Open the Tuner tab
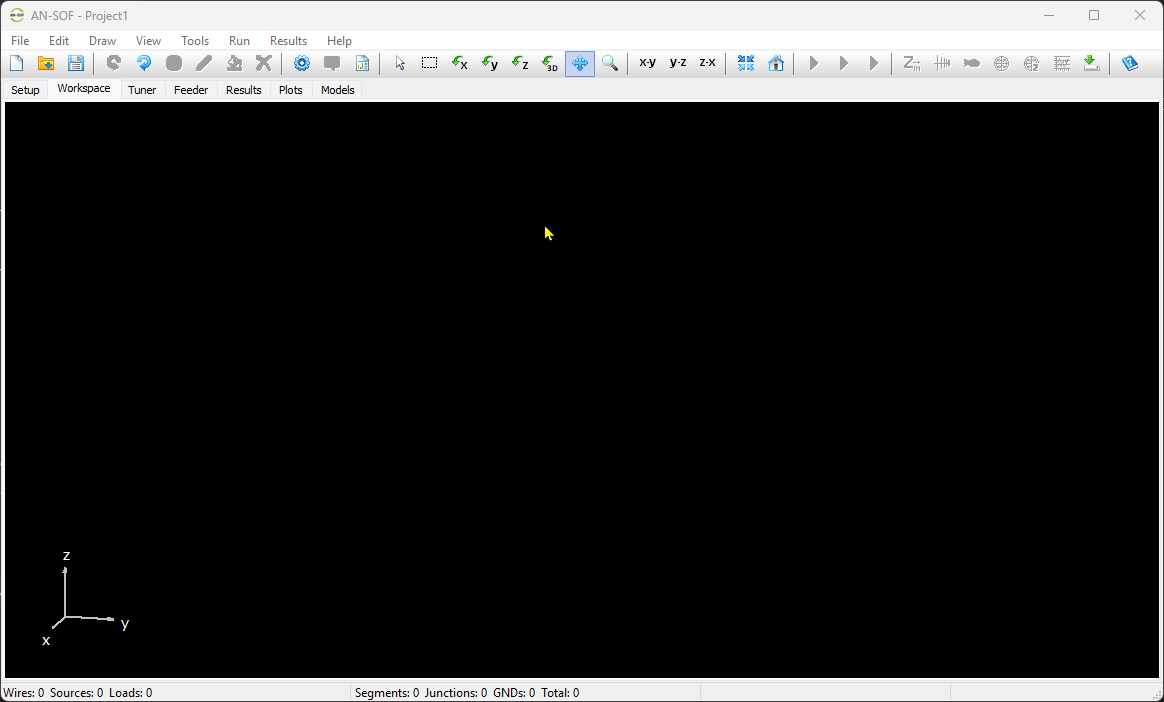The width and height of the screenshot is (1164, 702). [x=142, y=90]
